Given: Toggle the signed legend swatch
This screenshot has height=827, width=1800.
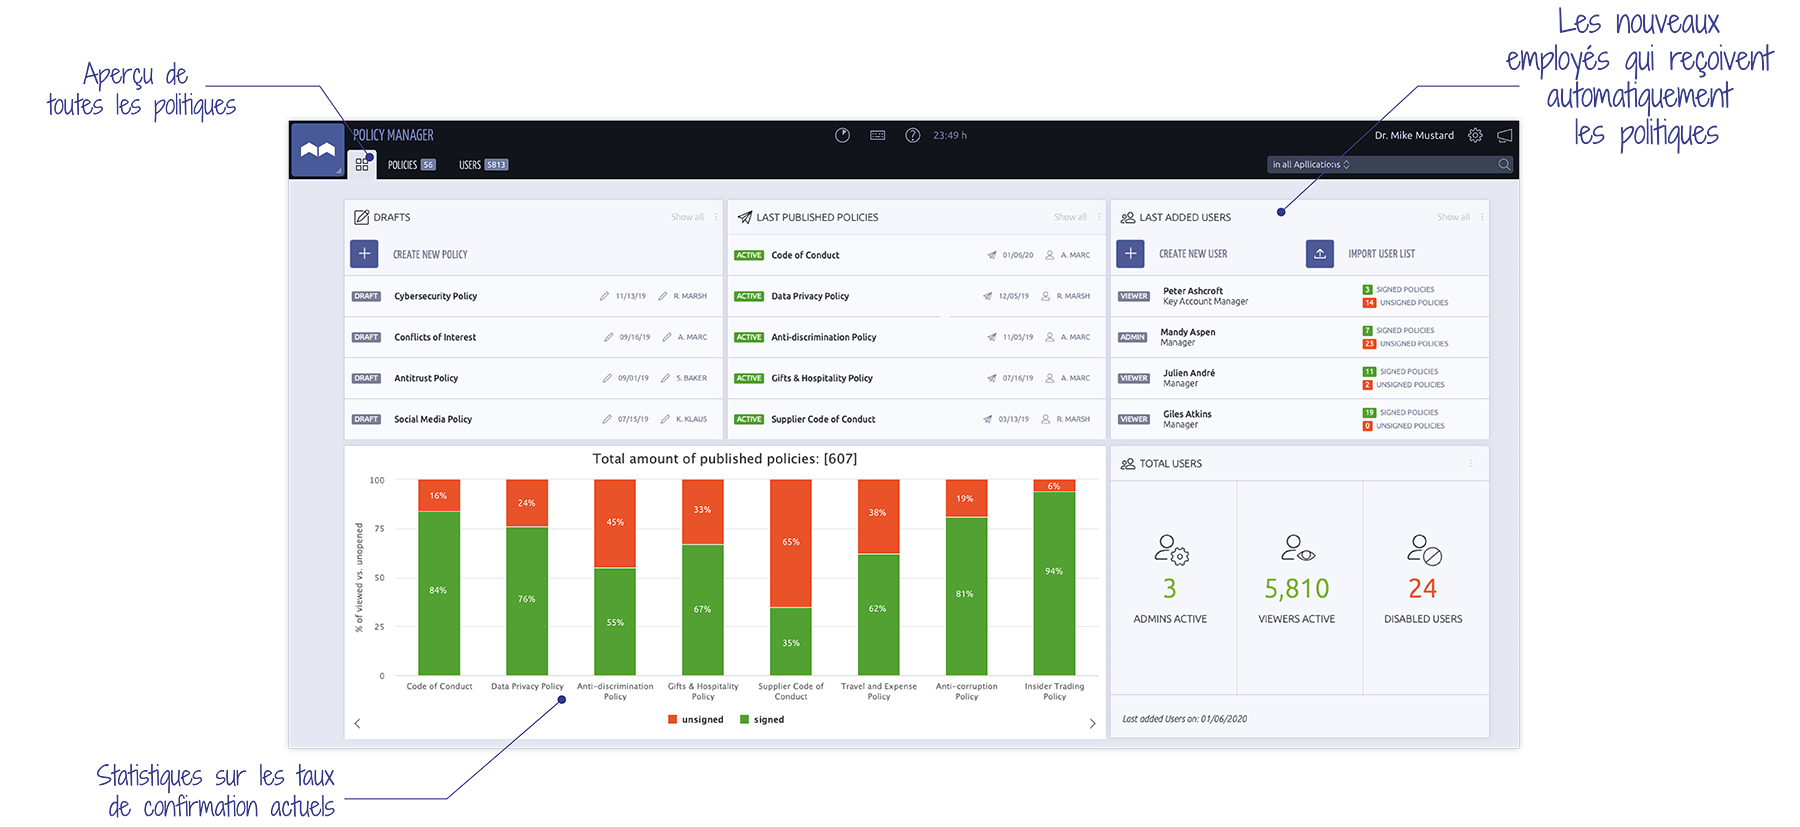Looking at the screenshot, I should 744,719.
